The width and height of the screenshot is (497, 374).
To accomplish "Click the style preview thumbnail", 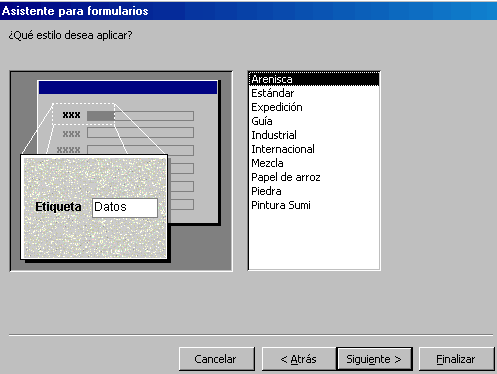I will pyautogui.click(x=121, y=171).
